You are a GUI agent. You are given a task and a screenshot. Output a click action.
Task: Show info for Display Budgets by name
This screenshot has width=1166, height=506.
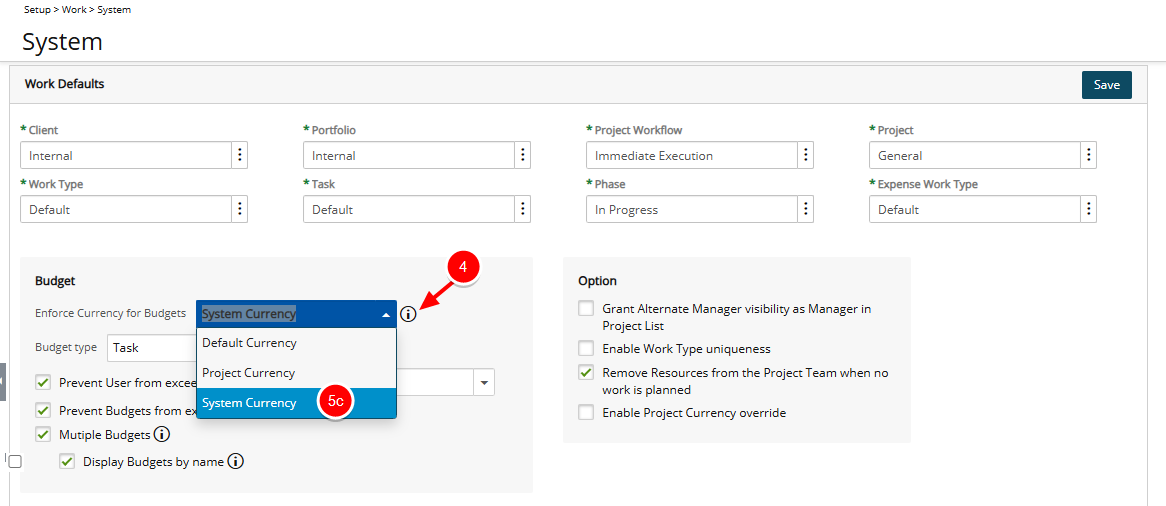pos(236,461)
